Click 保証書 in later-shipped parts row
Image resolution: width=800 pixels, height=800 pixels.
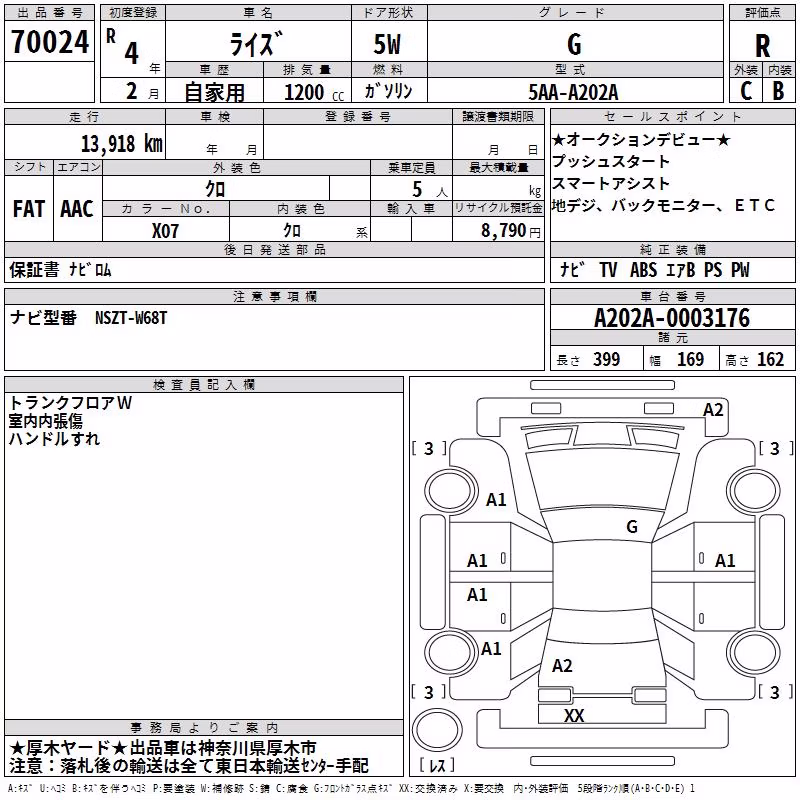click(34, 270)
